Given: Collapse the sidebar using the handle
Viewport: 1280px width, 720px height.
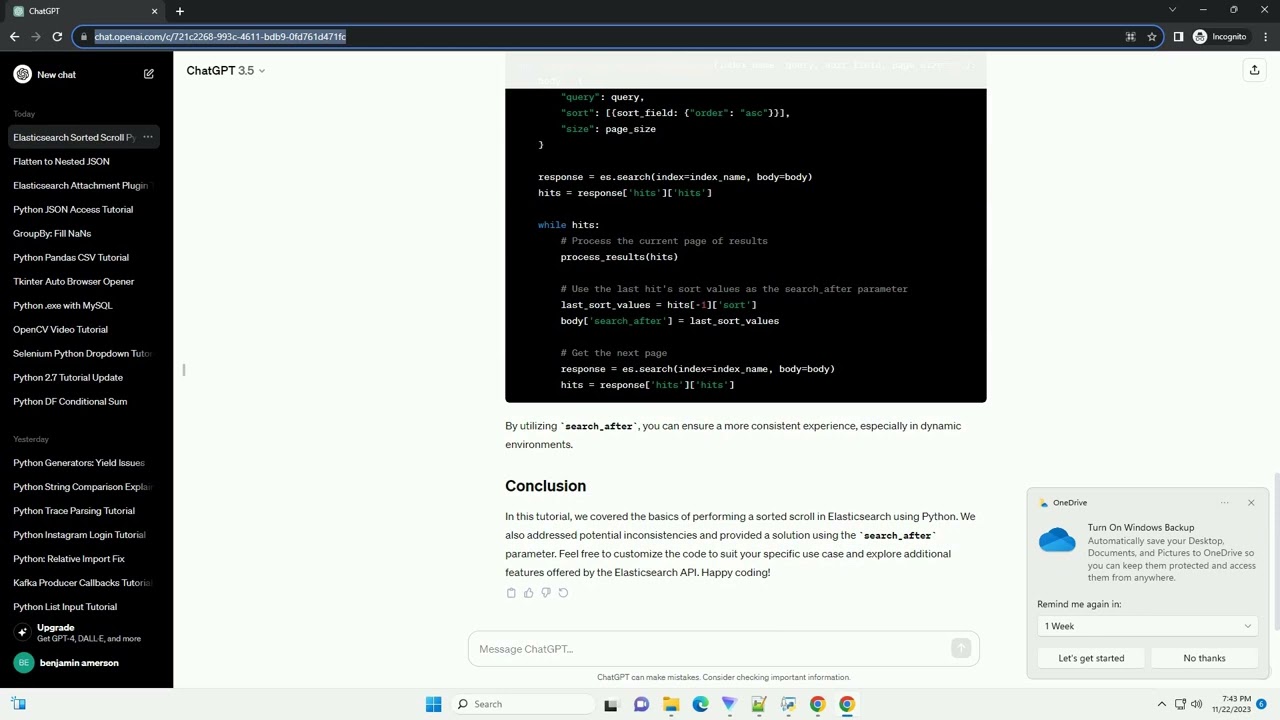Looking at the screenshot, I should [184, 370].
